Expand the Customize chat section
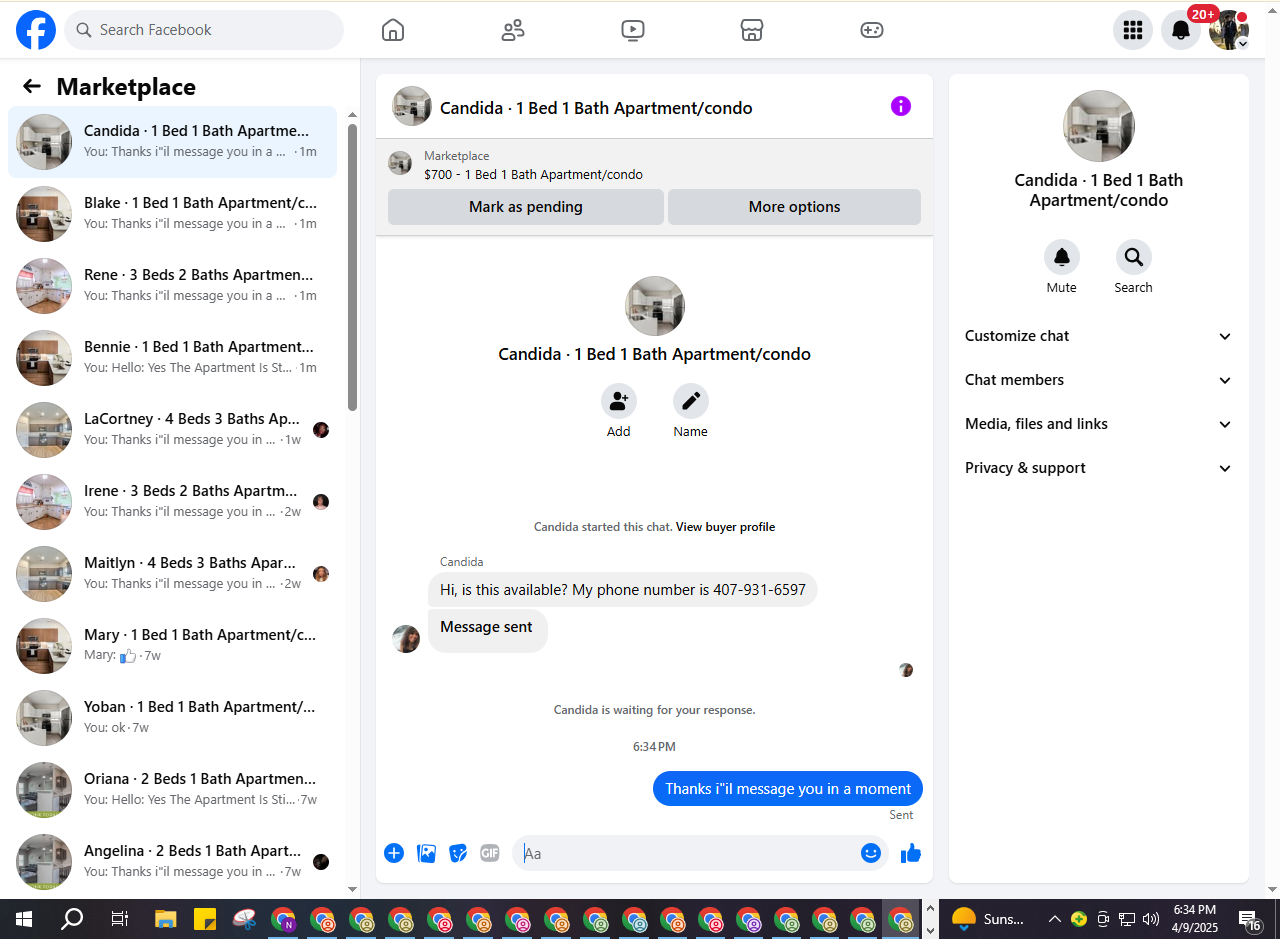 point(1099,336)
